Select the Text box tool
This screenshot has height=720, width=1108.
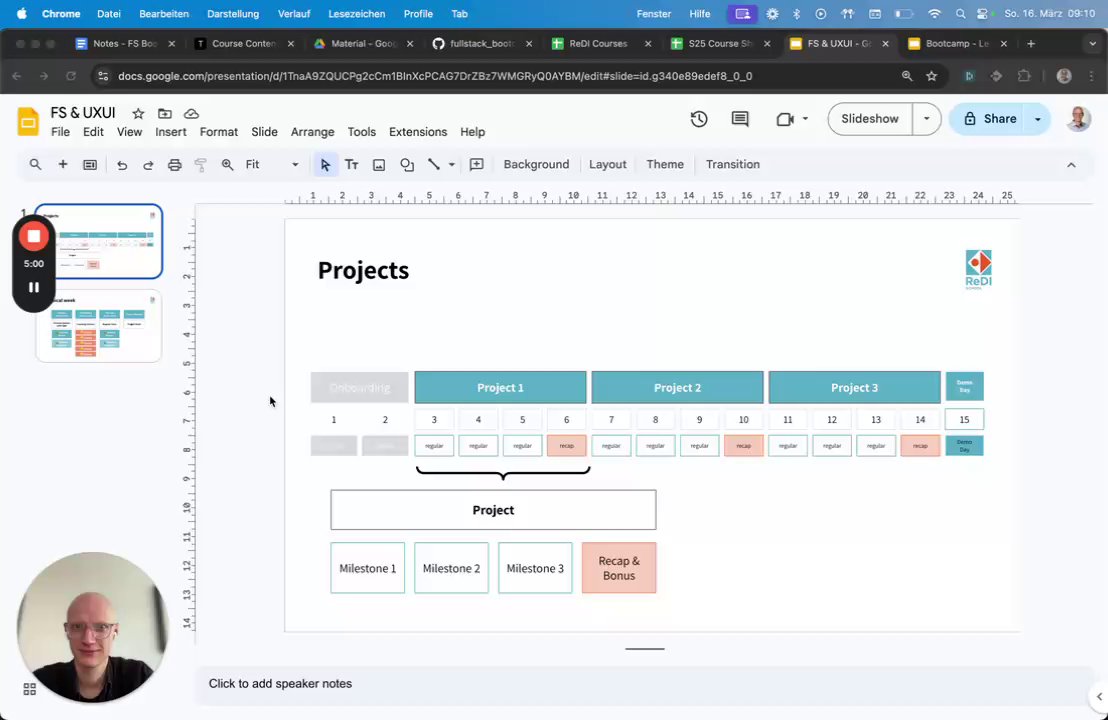pyautogui.click(x=351, y=165)
